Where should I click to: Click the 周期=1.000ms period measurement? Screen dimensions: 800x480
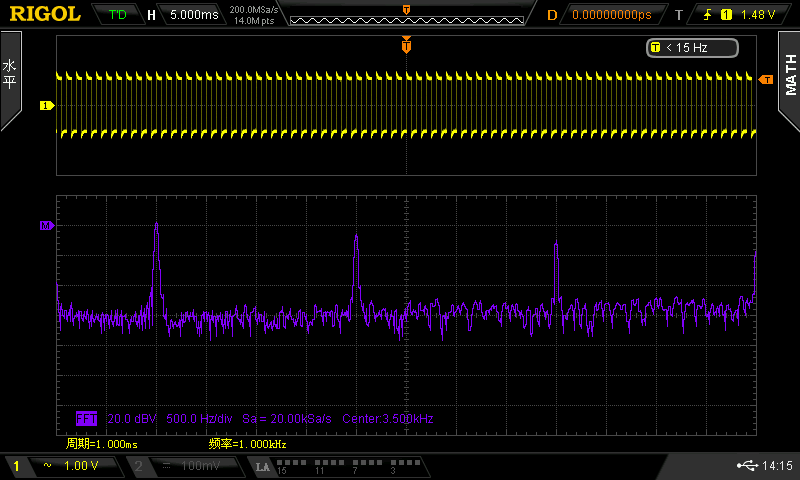click(x=100, y=443)
